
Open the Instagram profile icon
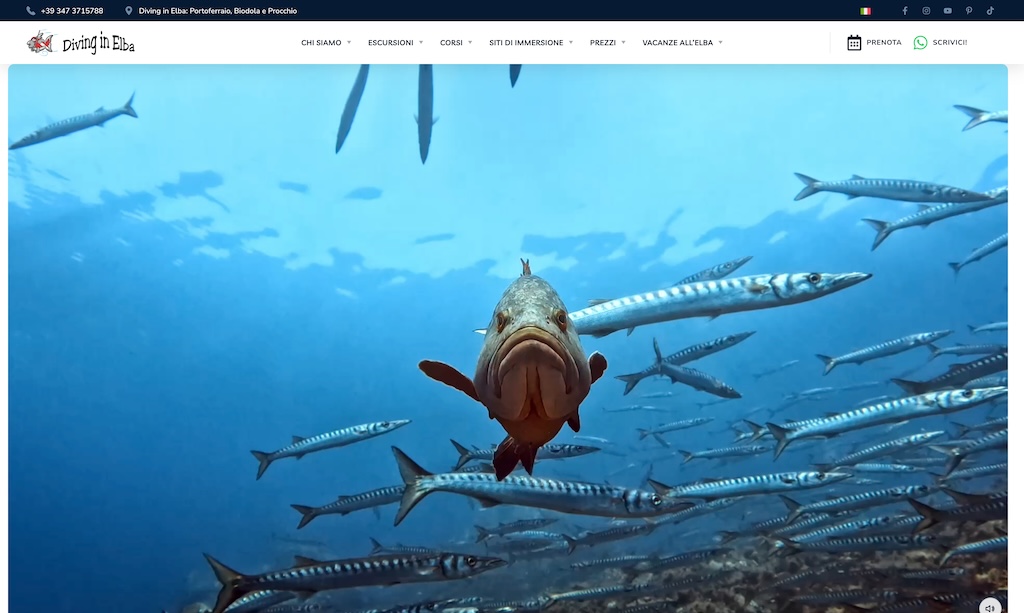click(926, 11)
